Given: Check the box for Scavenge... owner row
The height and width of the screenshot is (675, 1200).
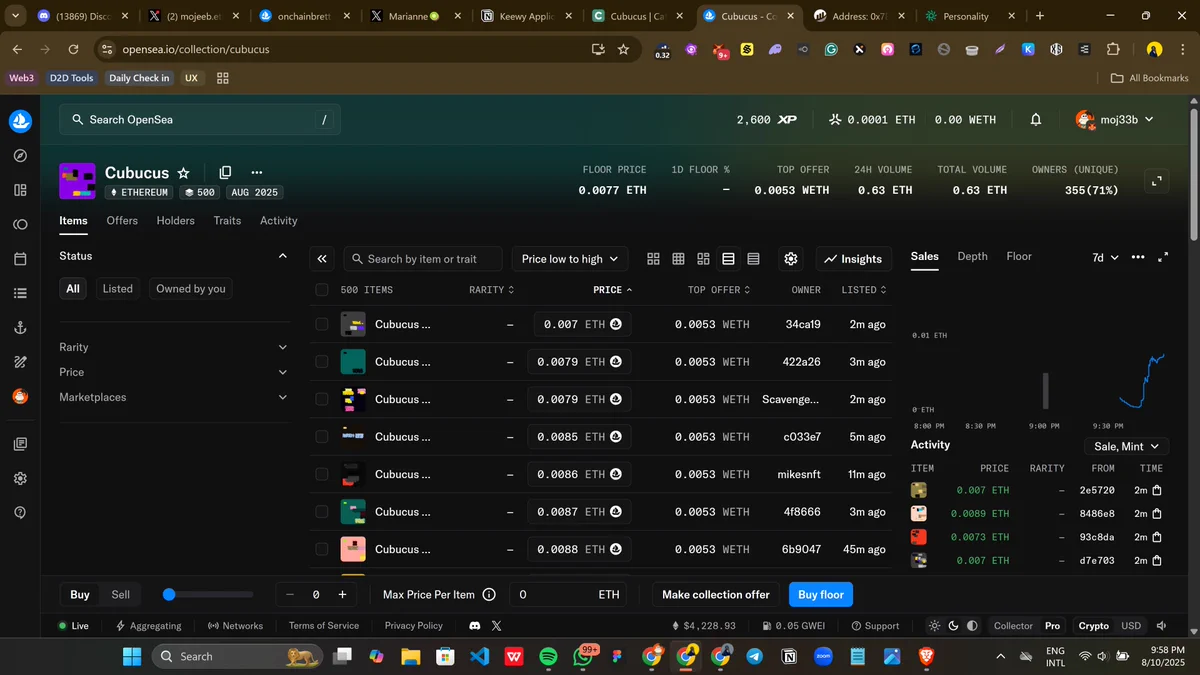Looking at the screenshot, I should (321, 399).
